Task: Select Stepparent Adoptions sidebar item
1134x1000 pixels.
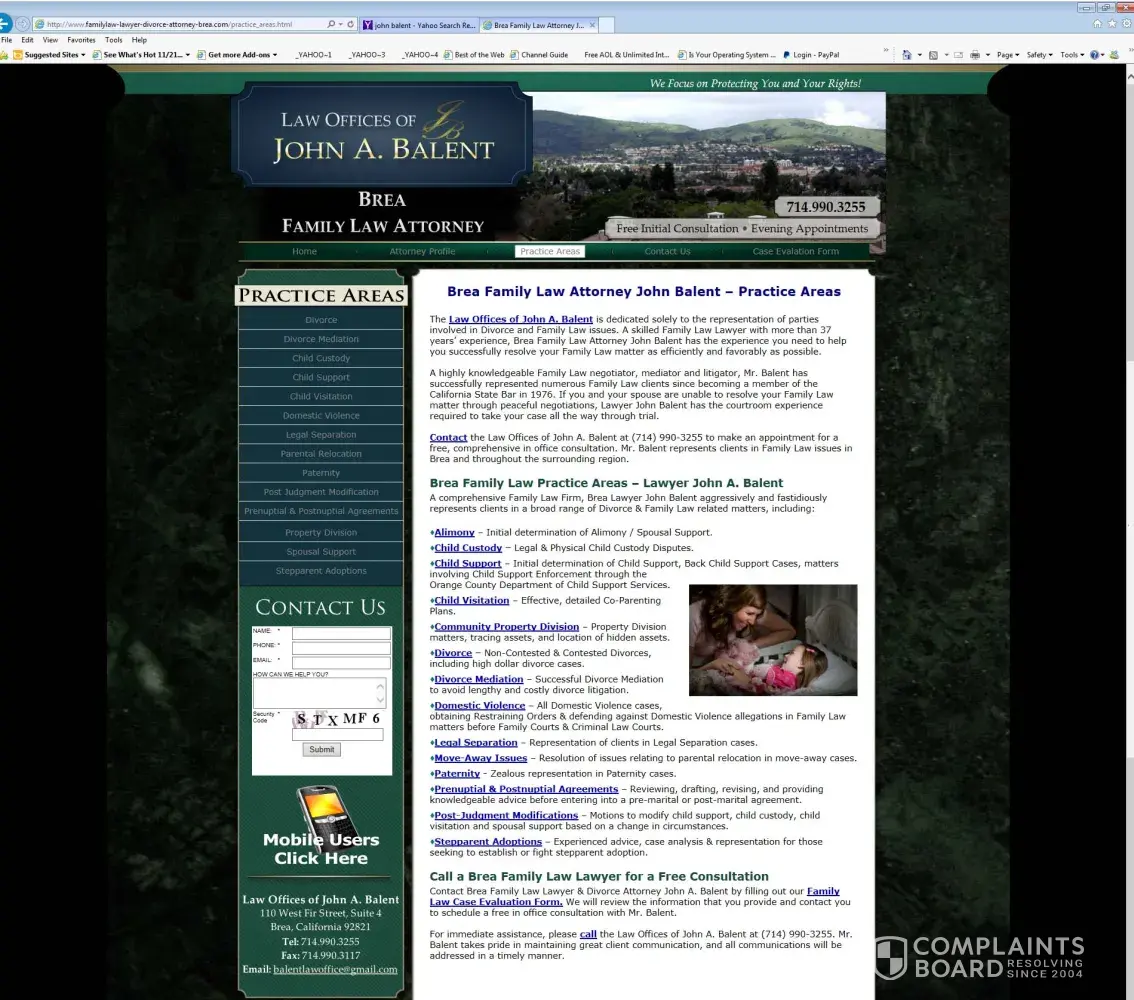Action: click(x=321, y=570)
